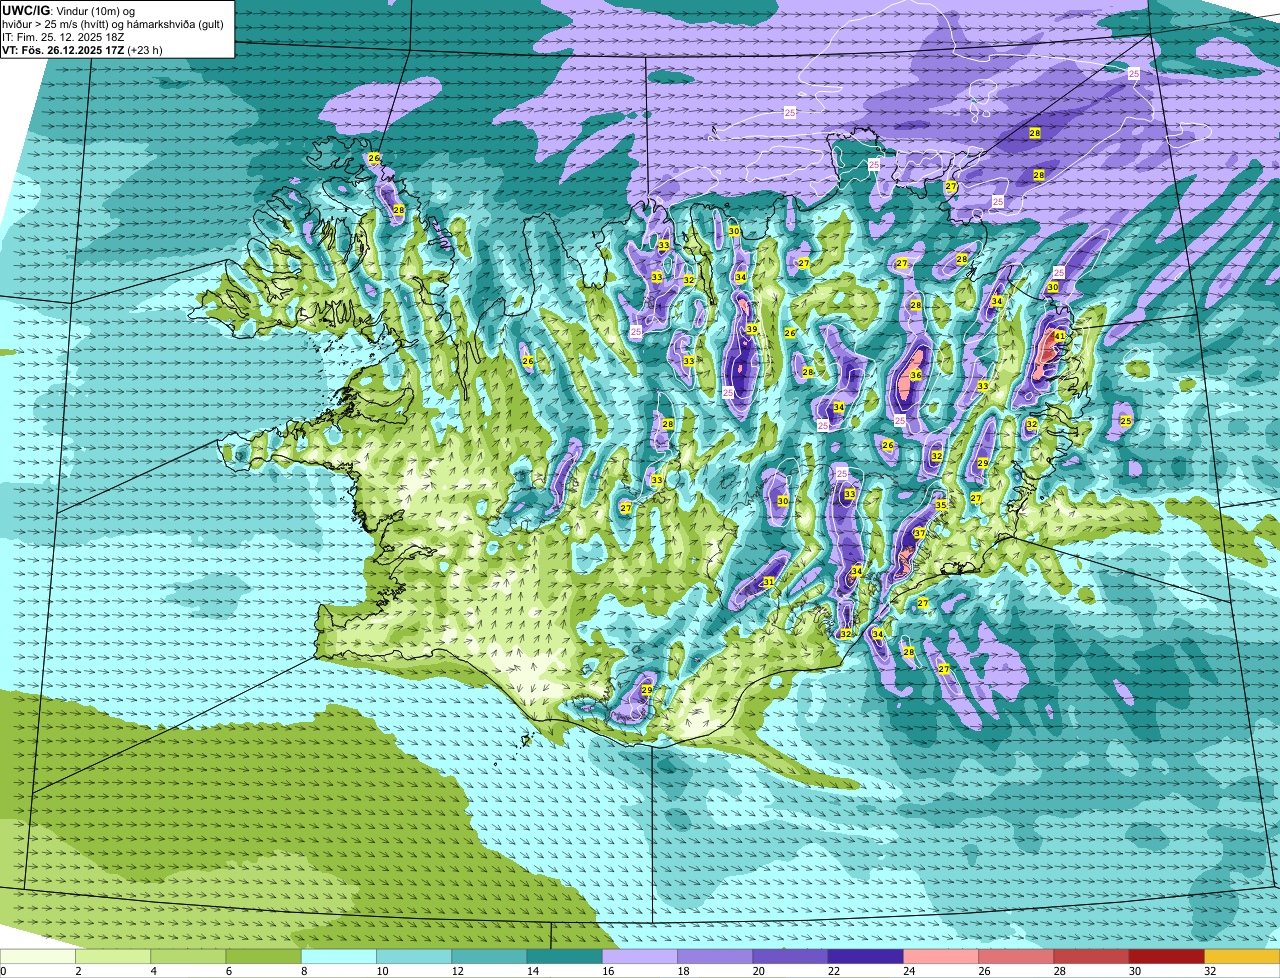
Task: Click the yellow gust label 36
Action: (915, 375)
